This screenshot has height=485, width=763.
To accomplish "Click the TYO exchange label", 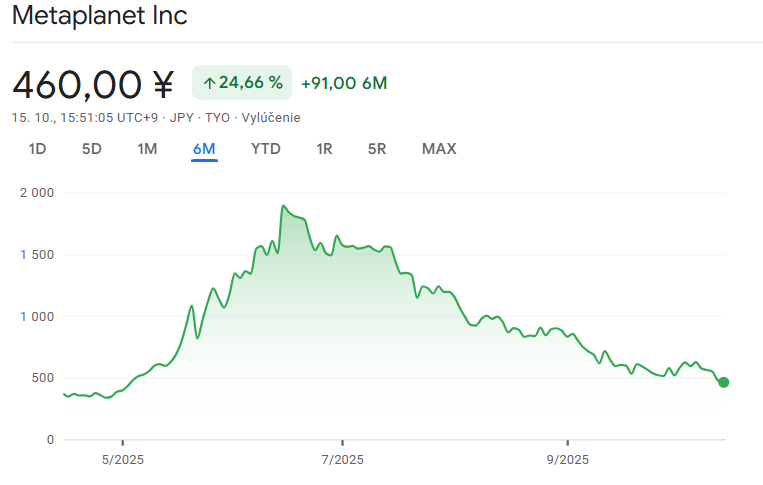I will point(217,118).
